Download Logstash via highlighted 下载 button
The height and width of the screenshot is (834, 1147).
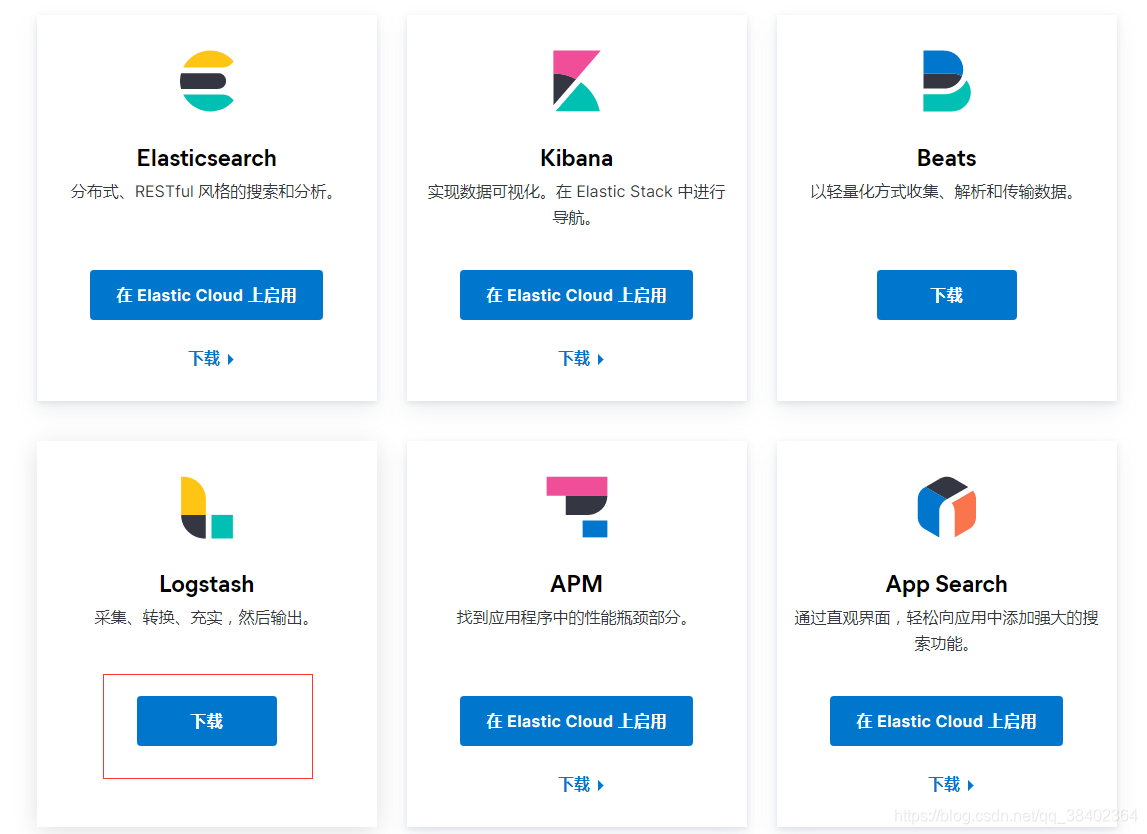click(206, 720)
